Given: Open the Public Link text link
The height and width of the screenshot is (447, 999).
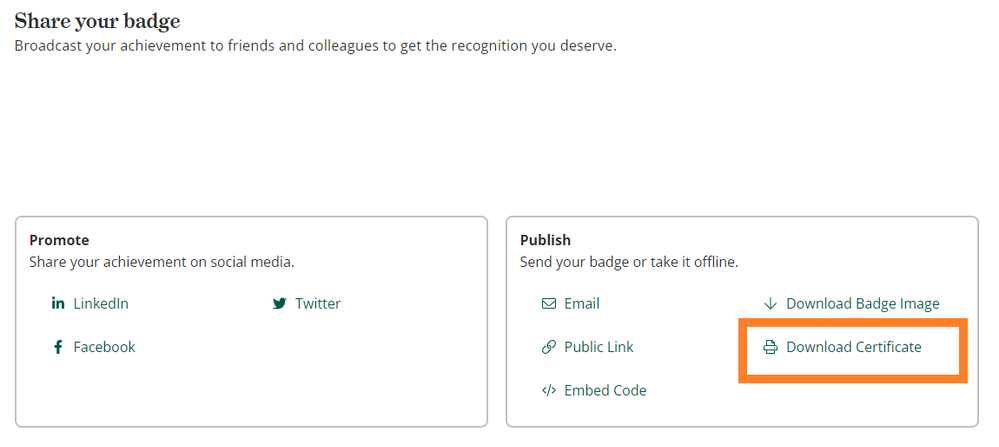Looking at the screenshot, I should (x=599, y=347).
